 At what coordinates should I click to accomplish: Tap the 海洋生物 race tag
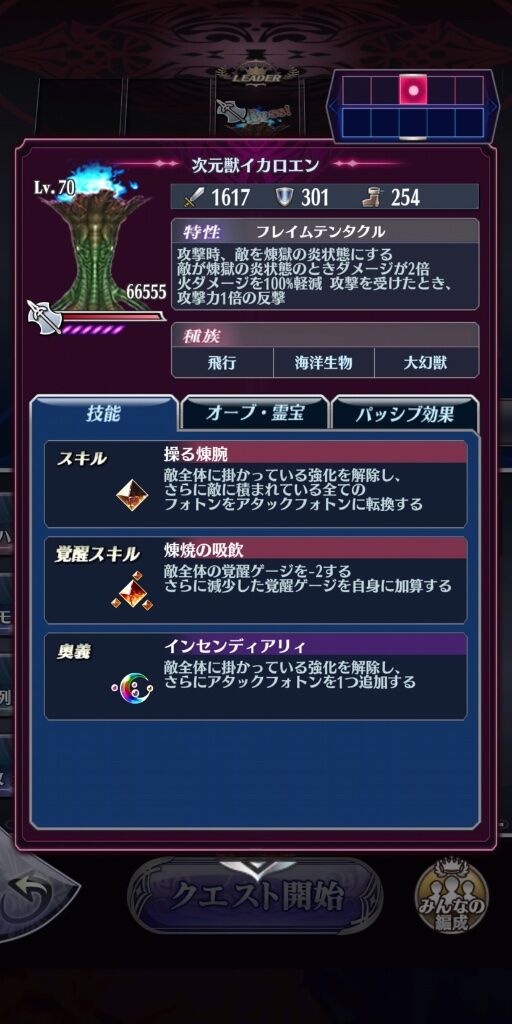[x=323, y=363]
